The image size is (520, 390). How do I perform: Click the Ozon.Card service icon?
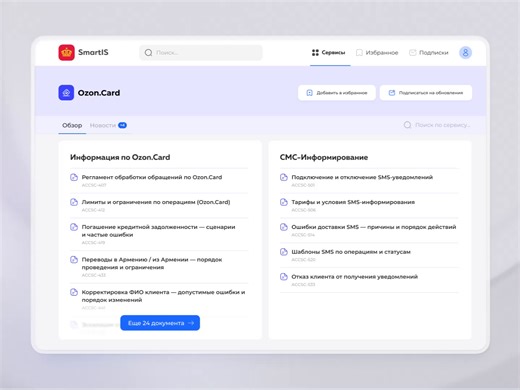(66, 93)
